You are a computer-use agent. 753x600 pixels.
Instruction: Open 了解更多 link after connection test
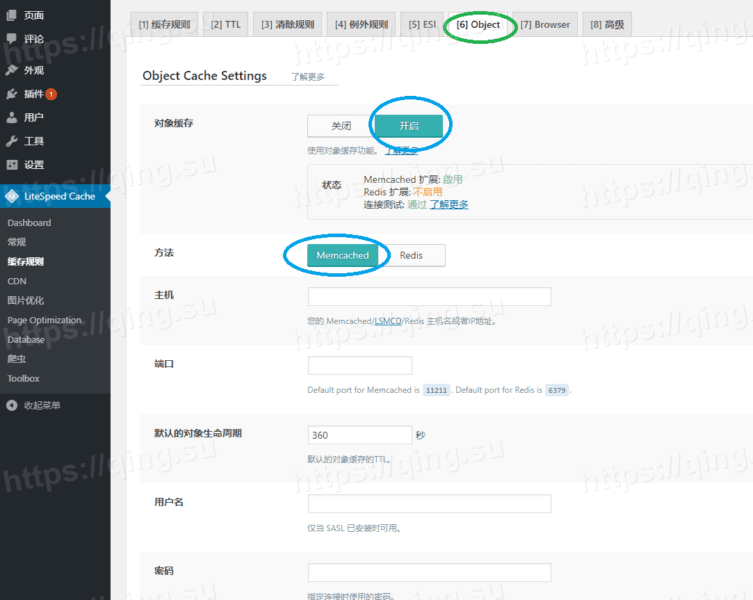click(449, 205)
